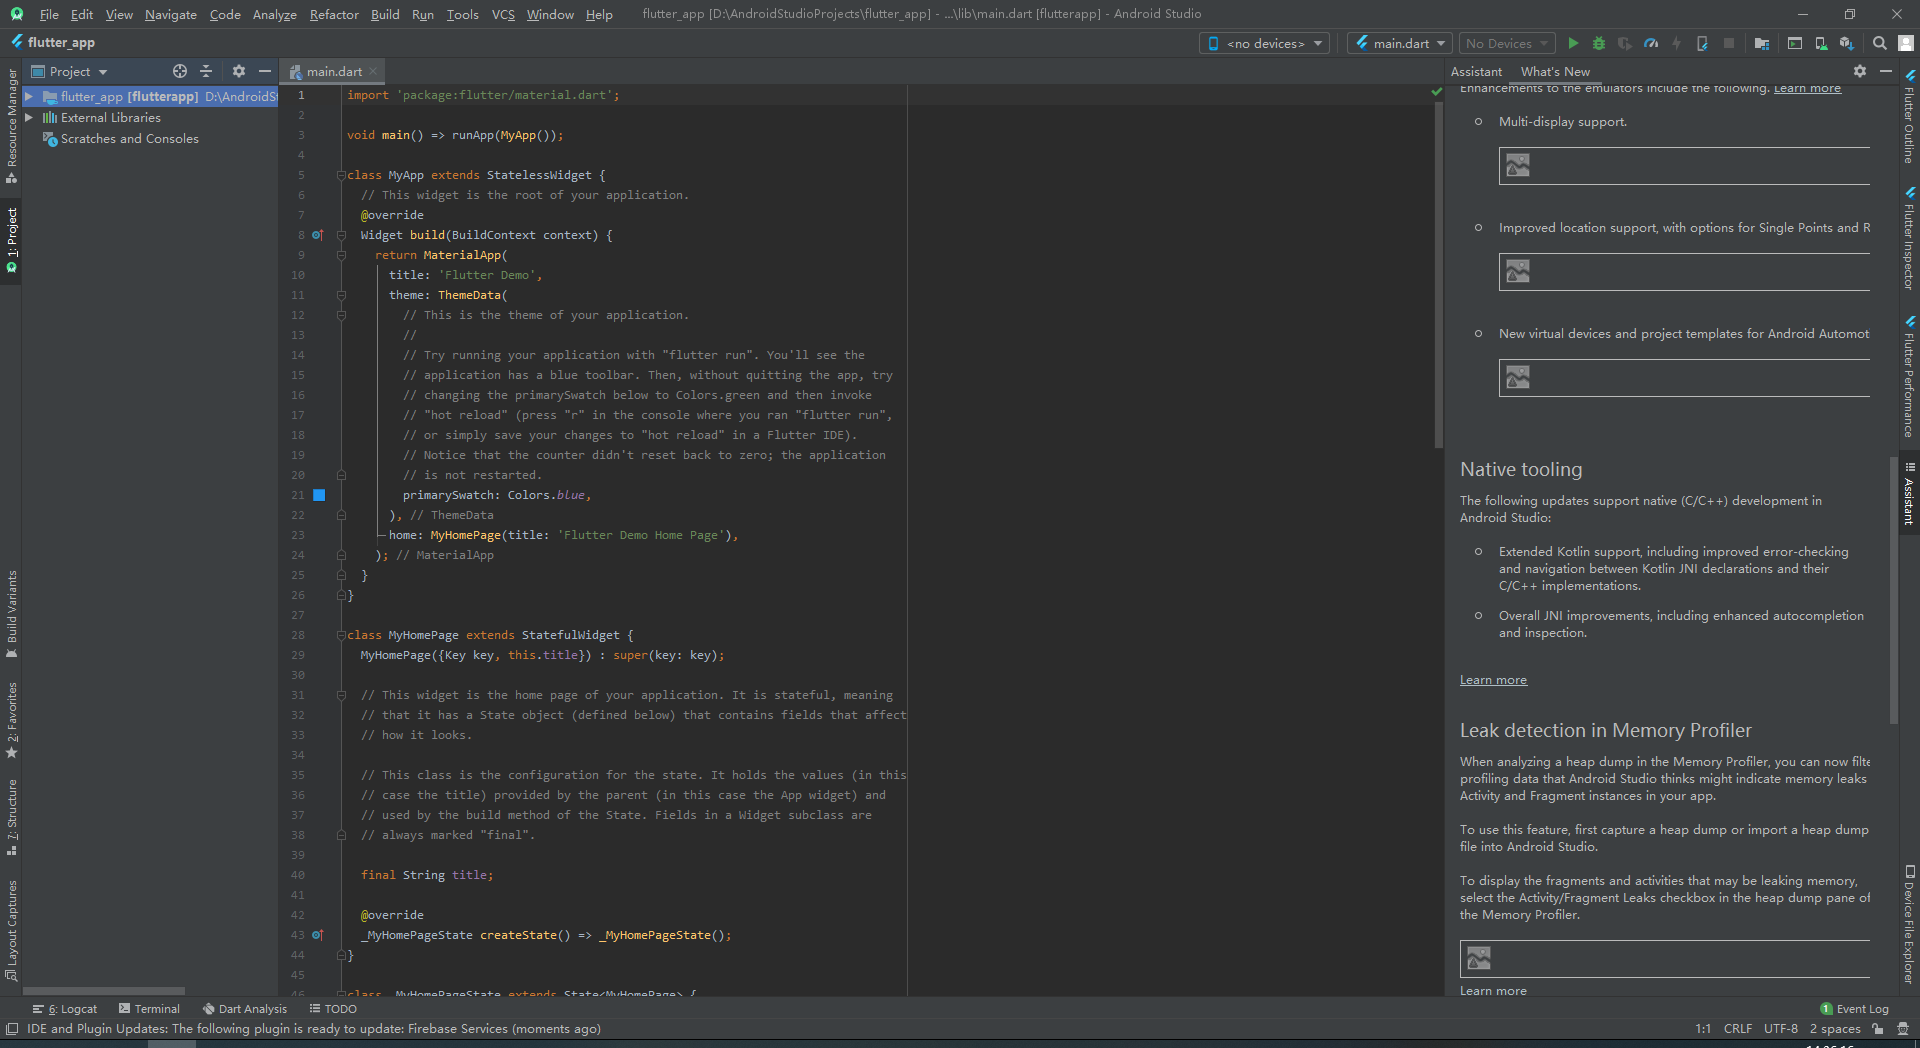Switch to the What's New tab
The image size is (1920, 1048).
1554,71
